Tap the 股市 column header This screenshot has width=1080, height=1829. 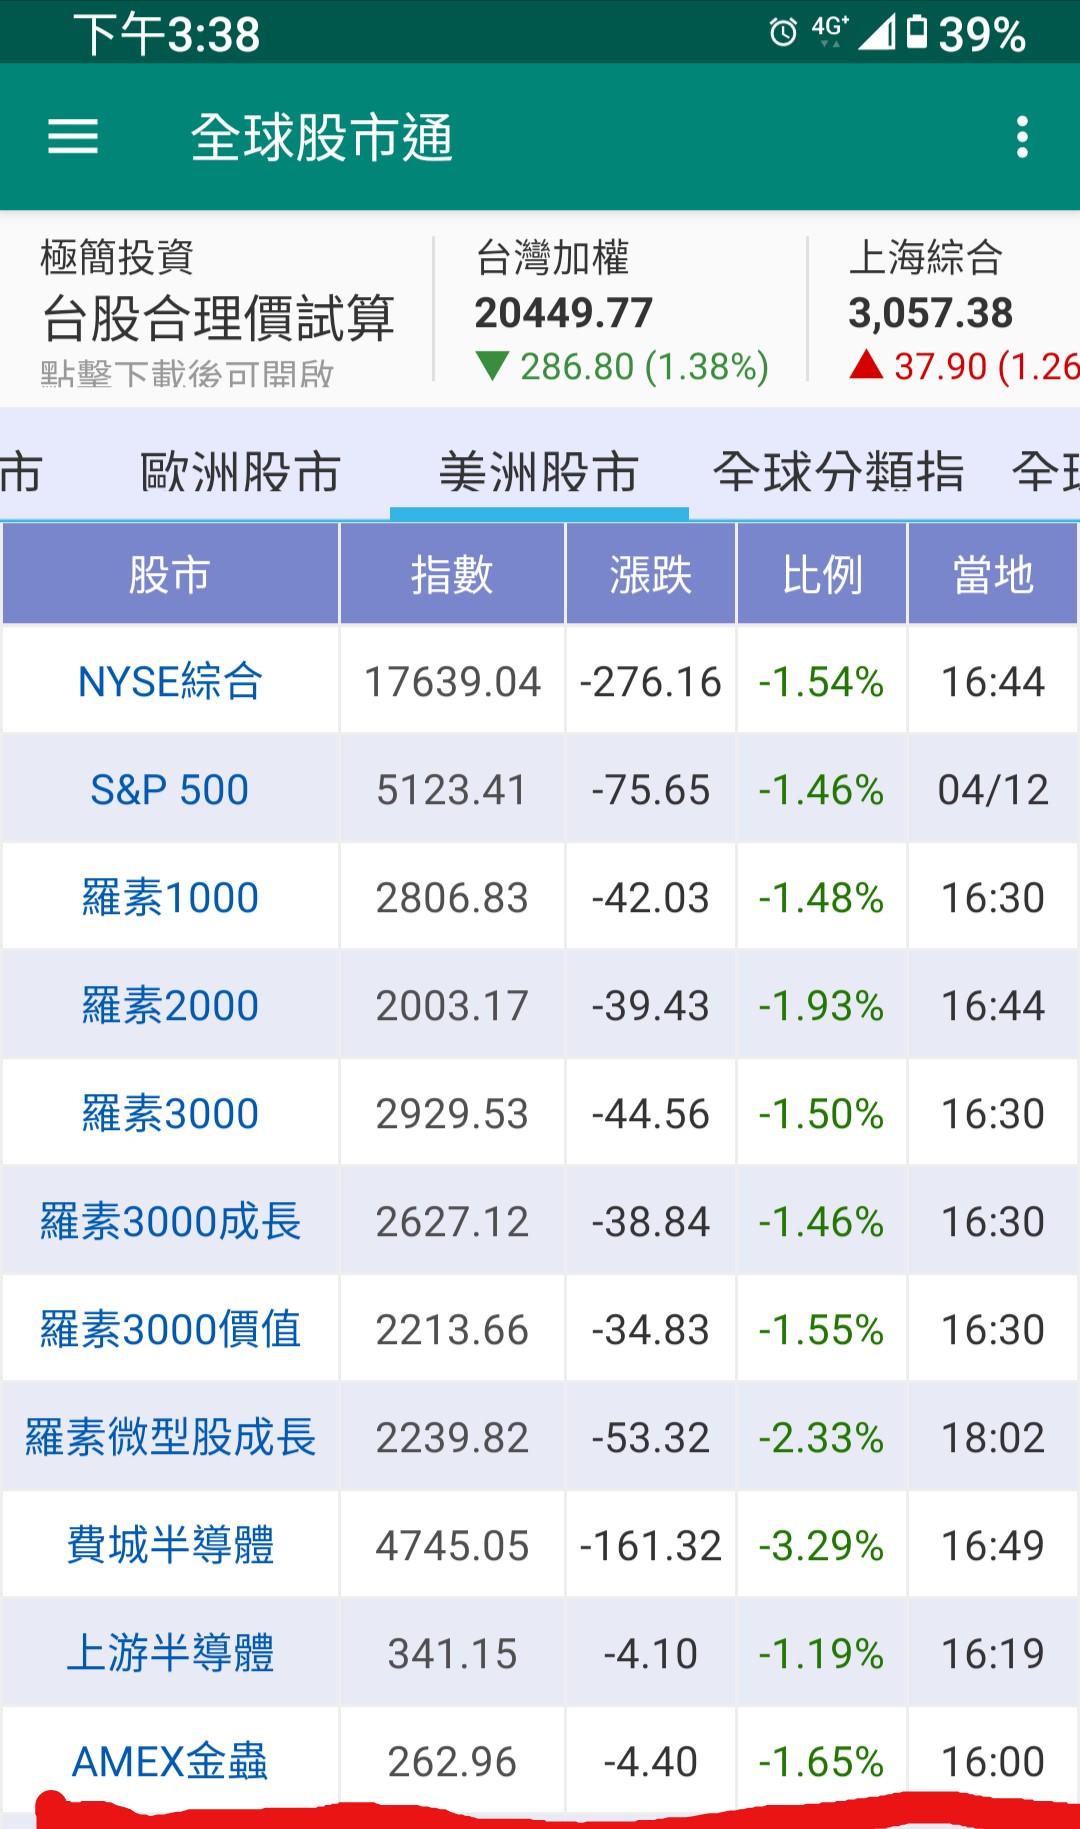click(170, 575)
